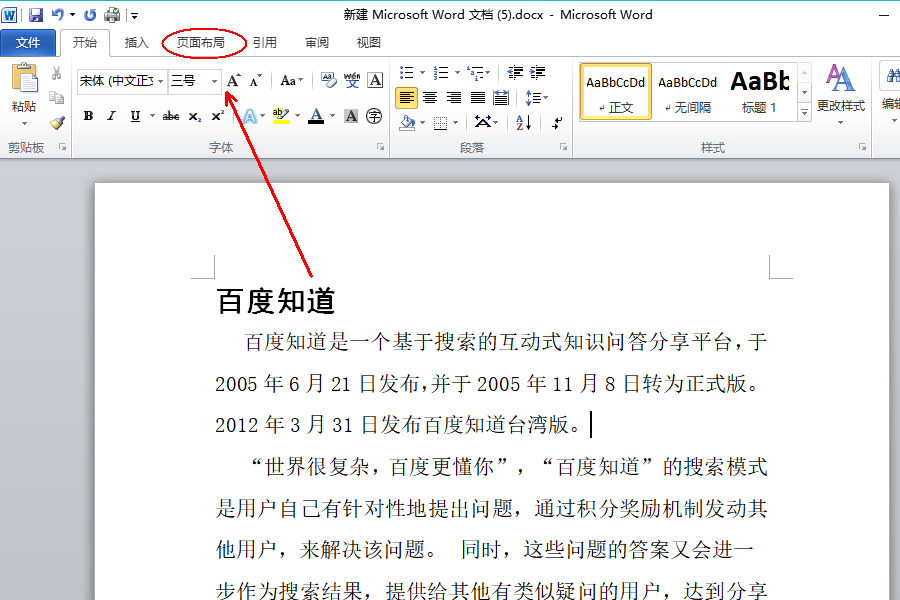This screenshot has width=900, height=600.
Task: Switch to the 开始 tab
Action: (x=84, y=42)
